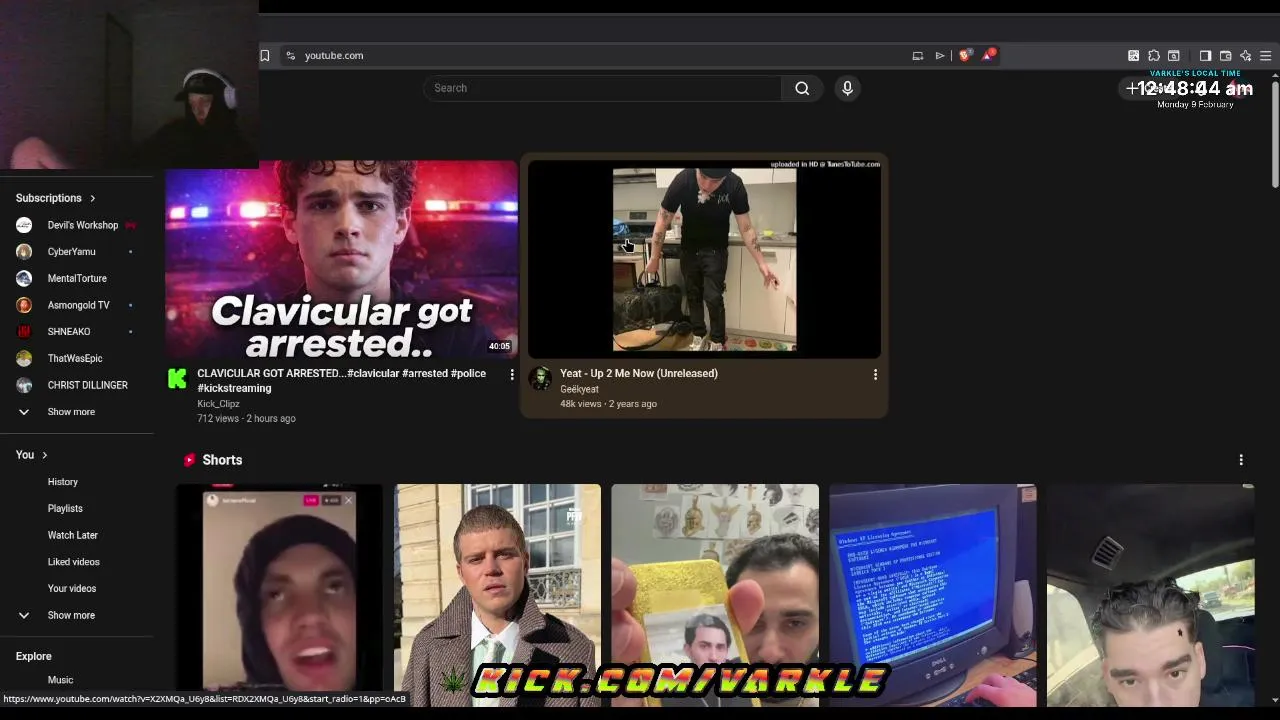Viewport: 1280px width, 720px height.
Task: Open the Brave Shields lion icon
Action: 964,56
